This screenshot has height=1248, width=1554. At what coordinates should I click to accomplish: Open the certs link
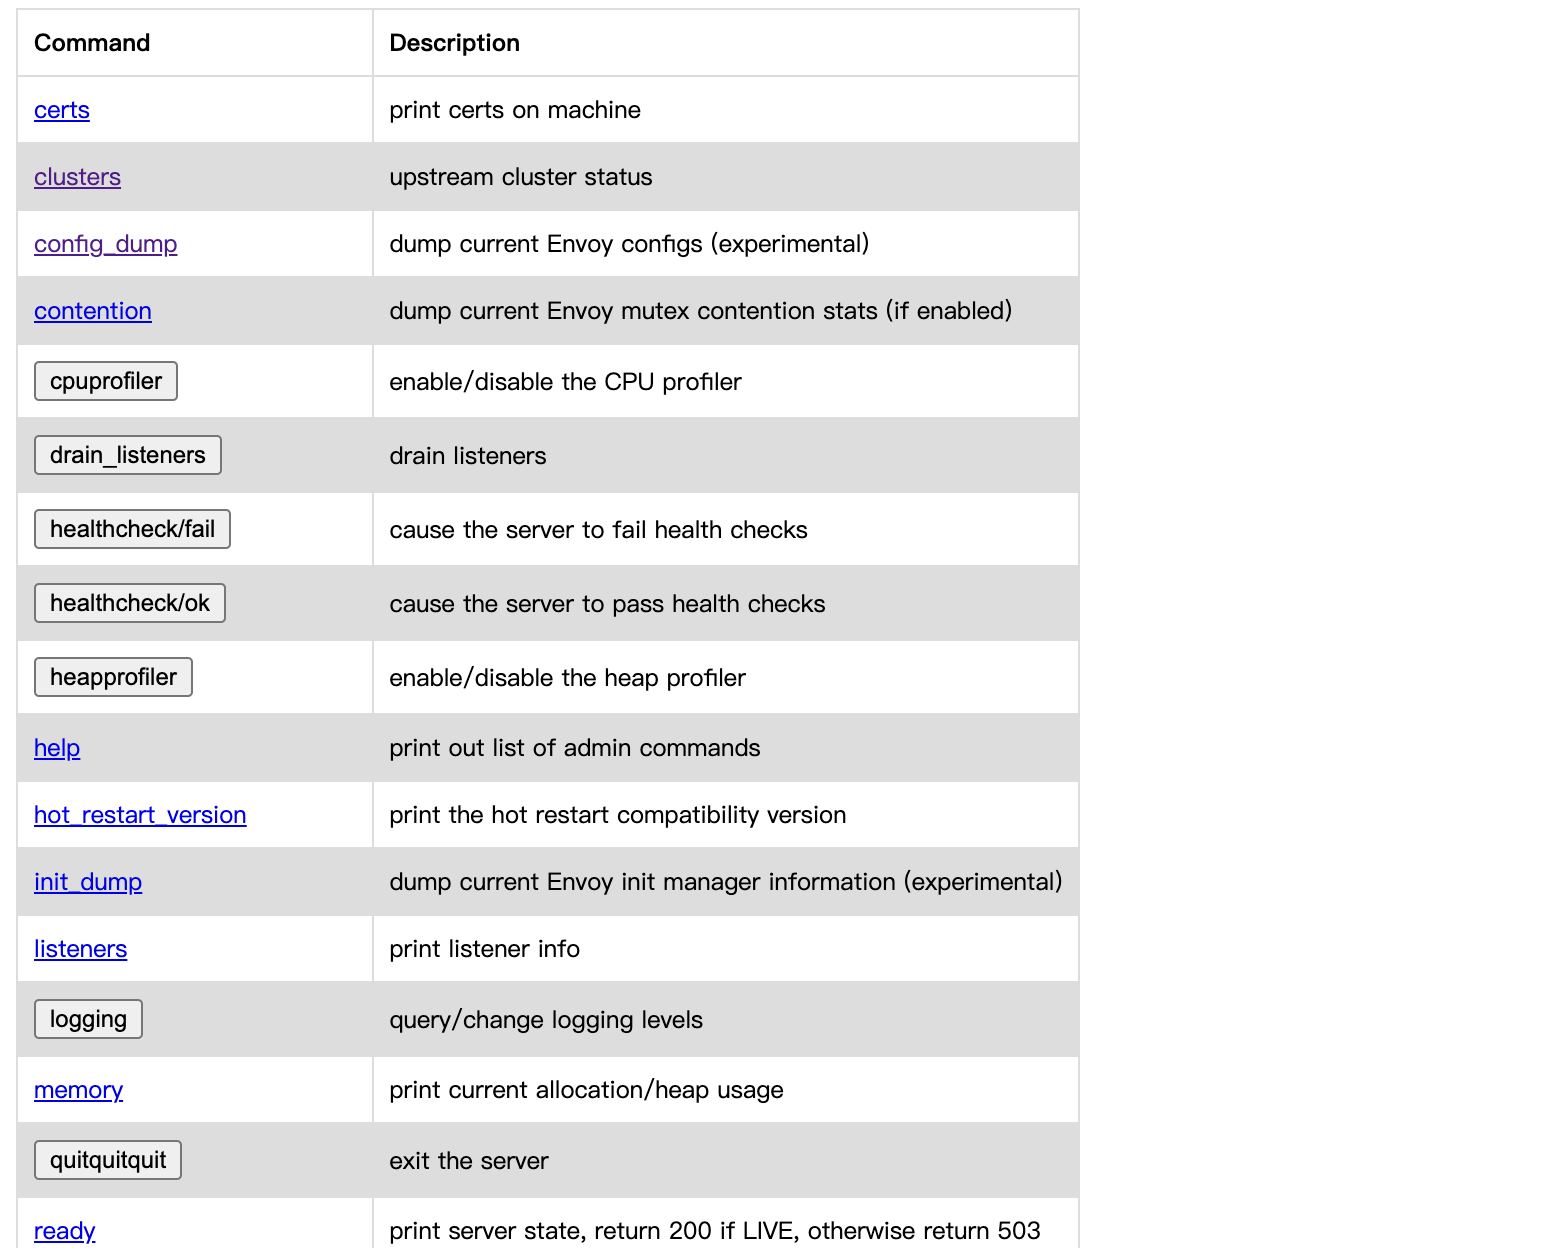[x=62, y=110]
